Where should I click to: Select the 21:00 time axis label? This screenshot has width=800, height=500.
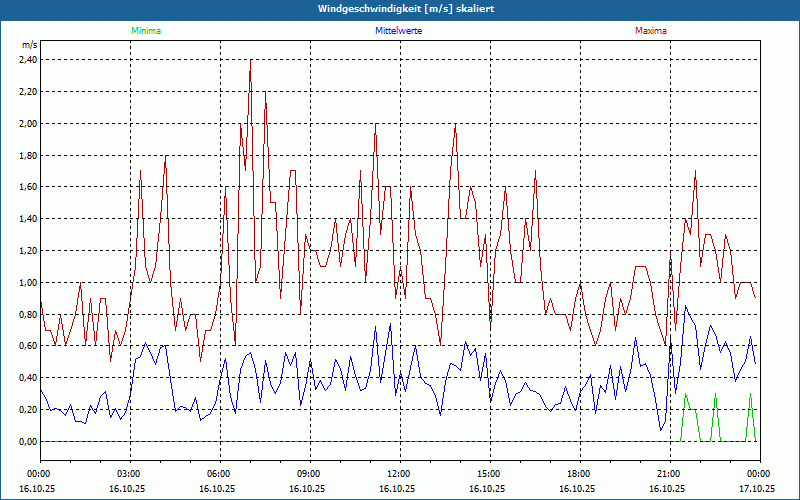coord(669,473)
